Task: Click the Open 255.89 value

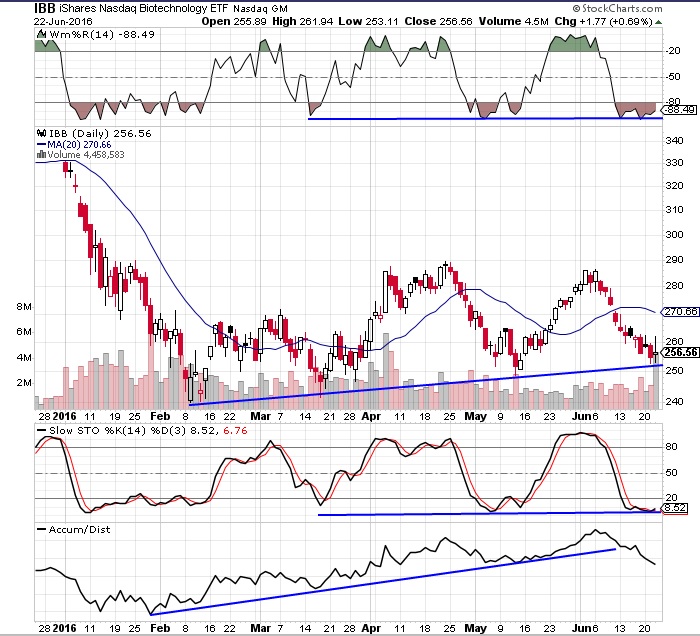Action: pos(234,21)
